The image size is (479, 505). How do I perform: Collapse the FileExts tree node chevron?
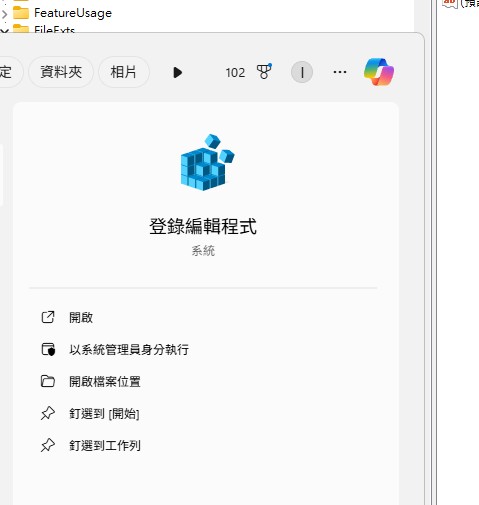pyautogui.click(x=5, y=31)
